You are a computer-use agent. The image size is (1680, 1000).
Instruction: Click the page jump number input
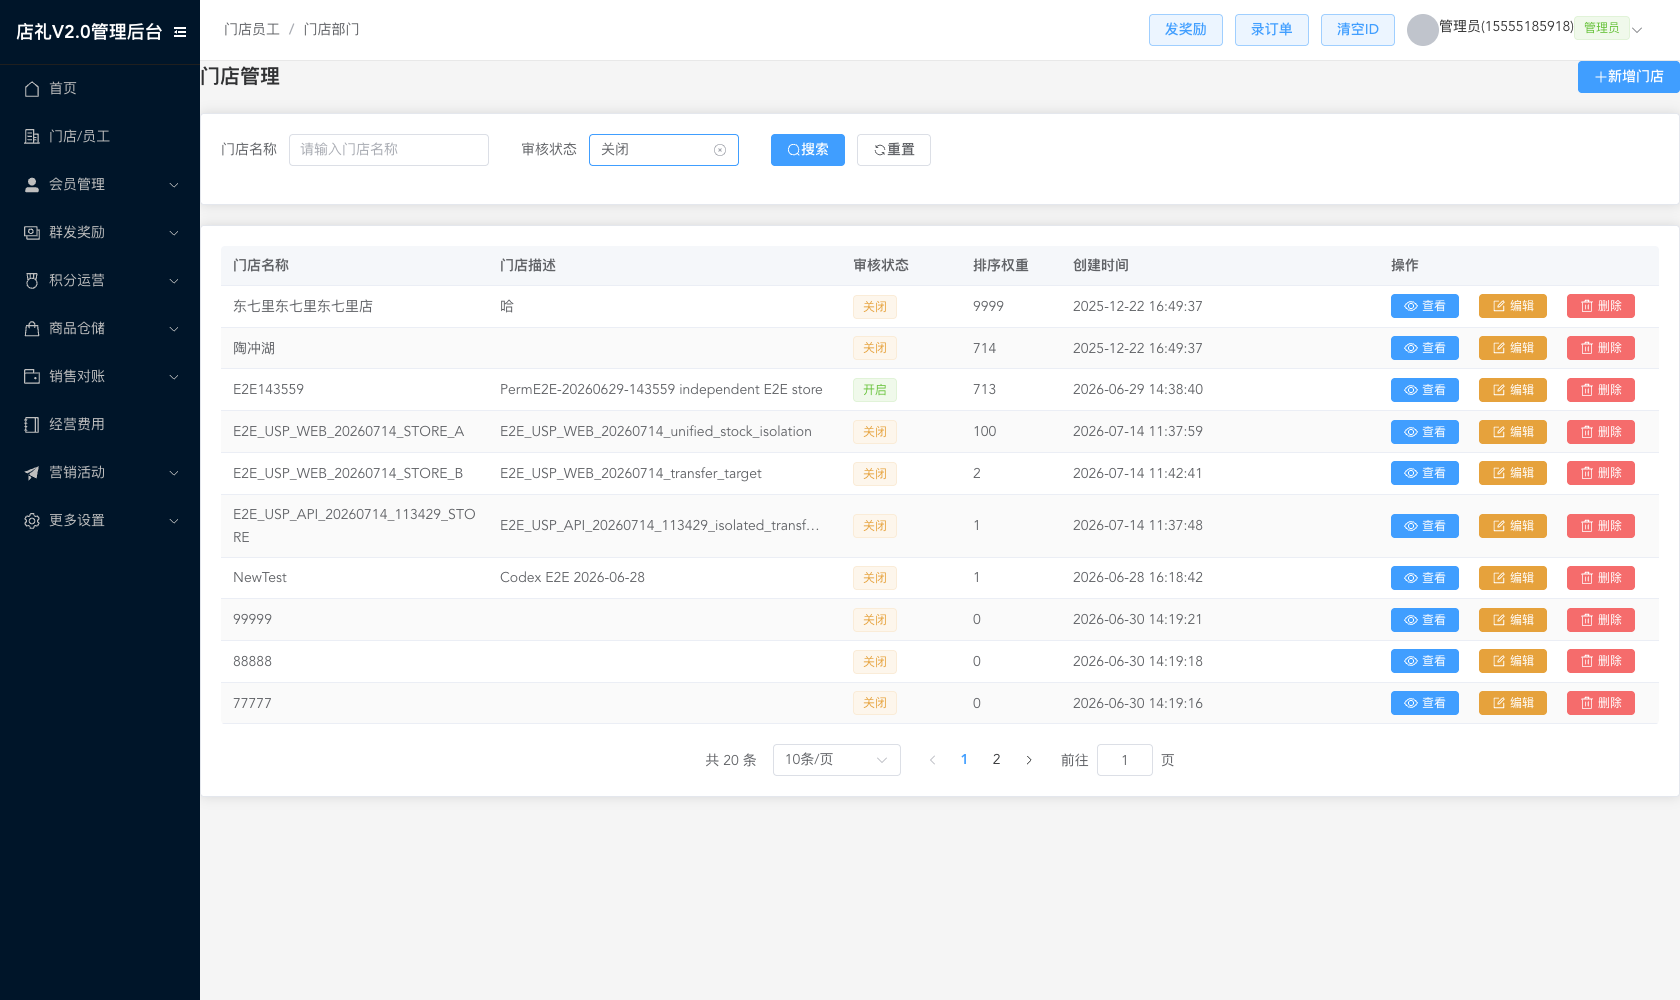click(x=1125, y=760)
